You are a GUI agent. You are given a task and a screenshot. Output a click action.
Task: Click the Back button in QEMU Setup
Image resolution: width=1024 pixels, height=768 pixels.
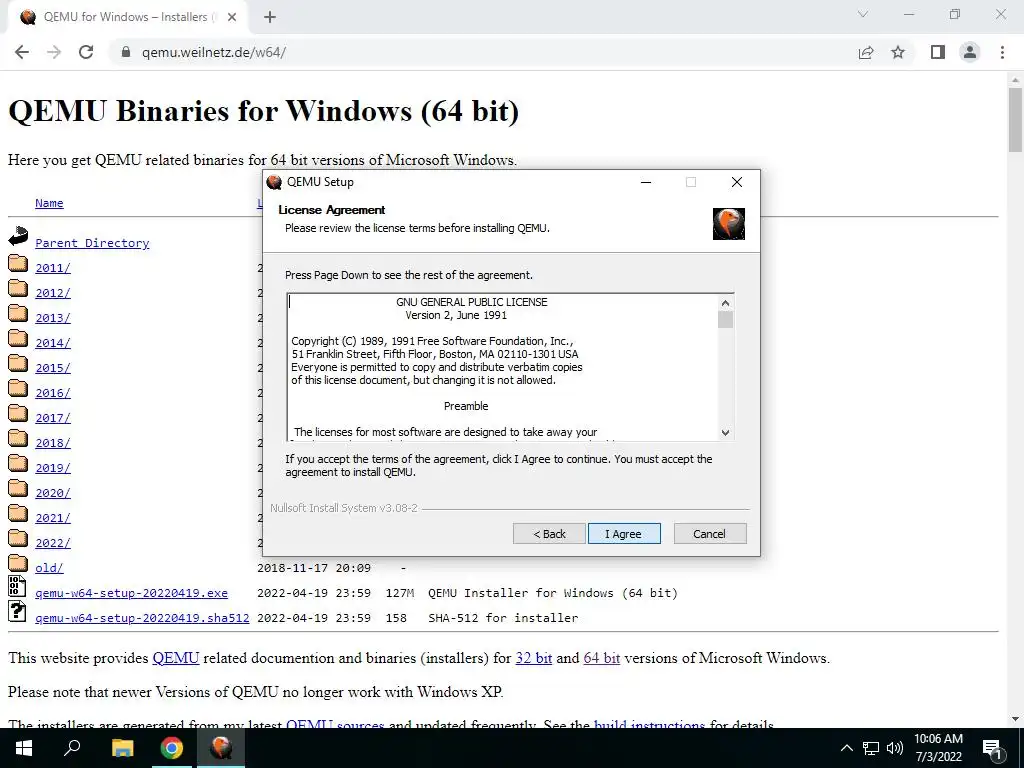[x=549, y=534]
